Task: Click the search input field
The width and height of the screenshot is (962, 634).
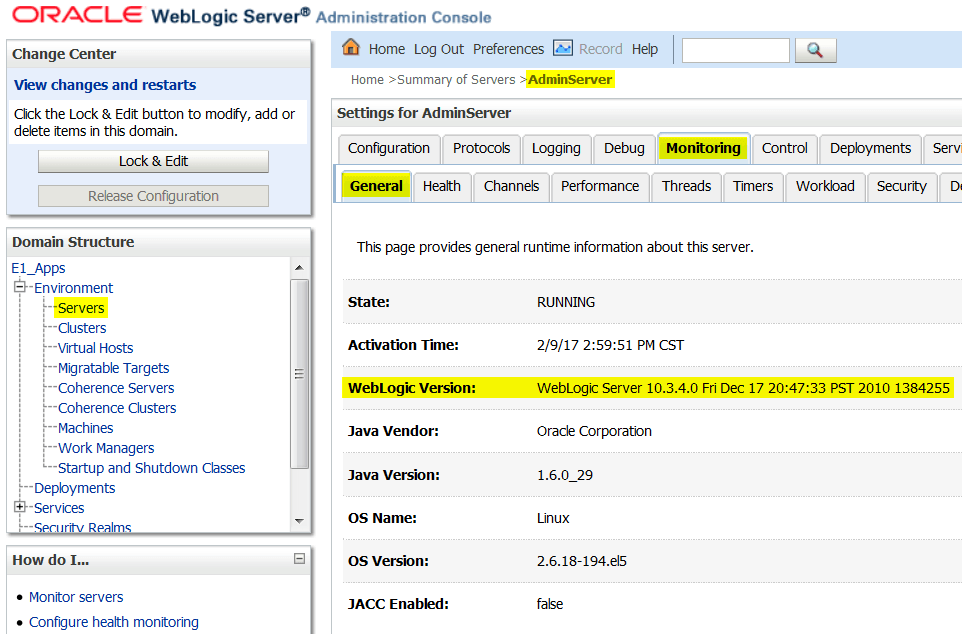Action: tap(736, 50)
